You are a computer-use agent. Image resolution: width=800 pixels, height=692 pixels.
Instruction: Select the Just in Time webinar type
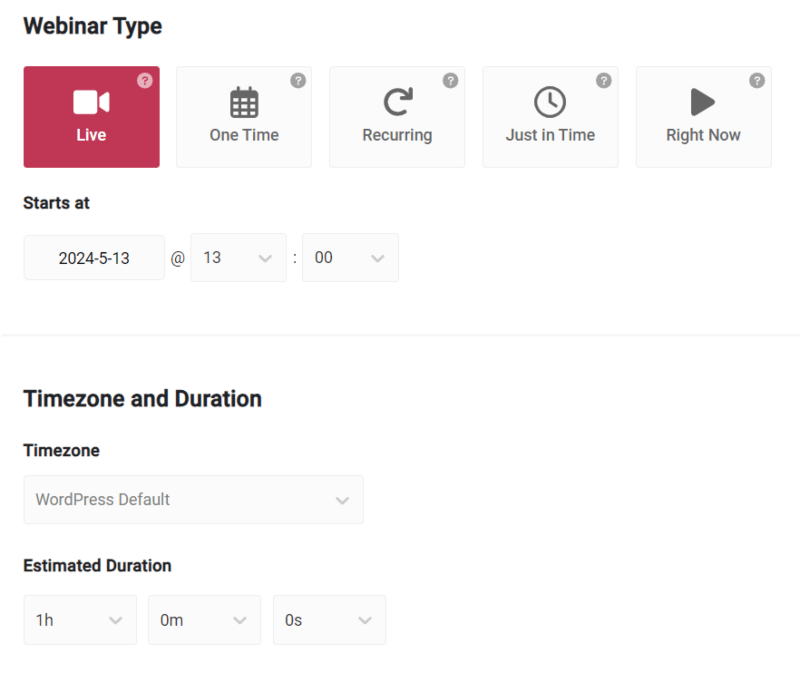tap(550, 117)
